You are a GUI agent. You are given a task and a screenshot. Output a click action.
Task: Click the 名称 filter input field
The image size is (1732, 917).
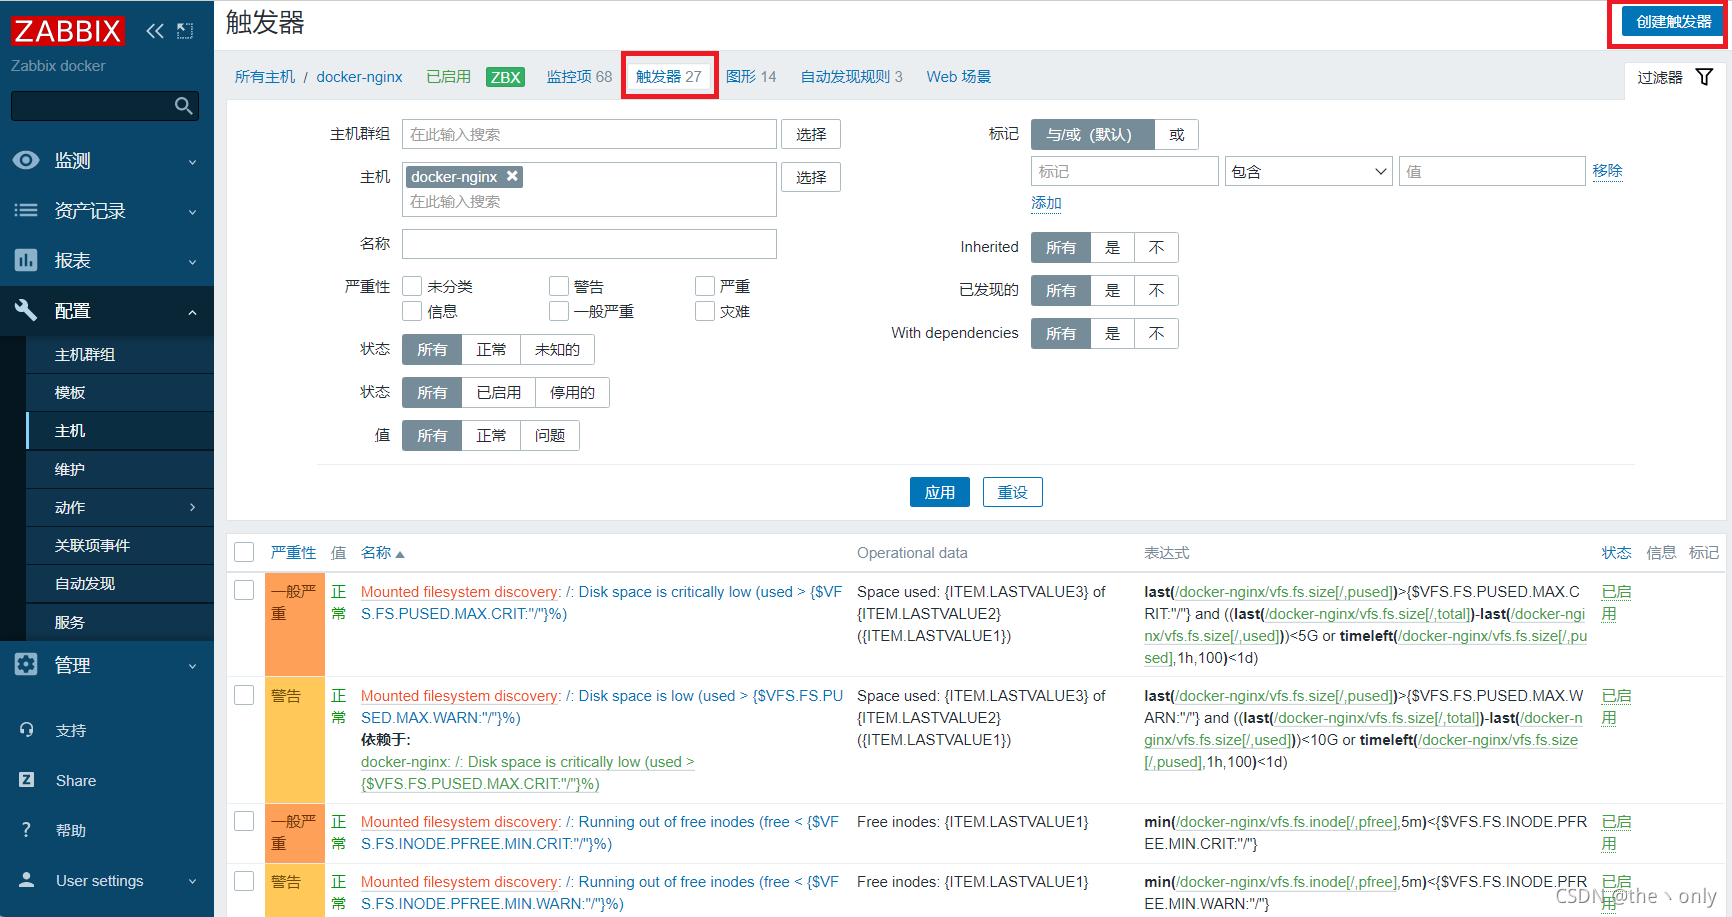[x=589, y=244]
